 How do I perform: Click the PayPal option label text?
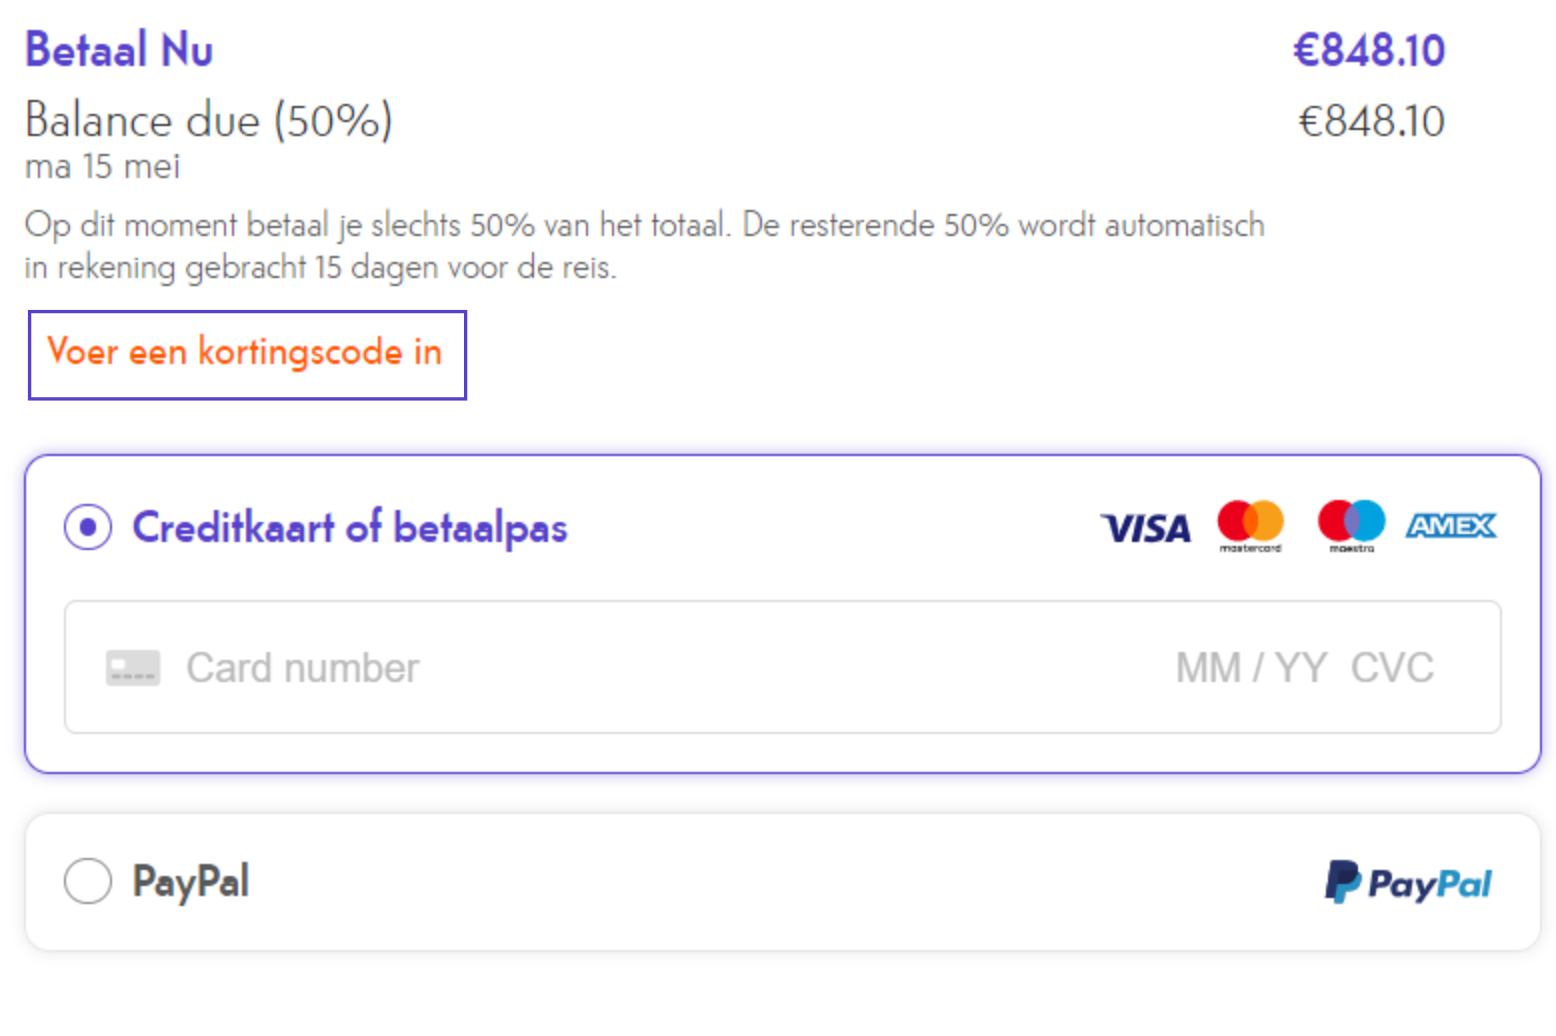pos(191,882)
